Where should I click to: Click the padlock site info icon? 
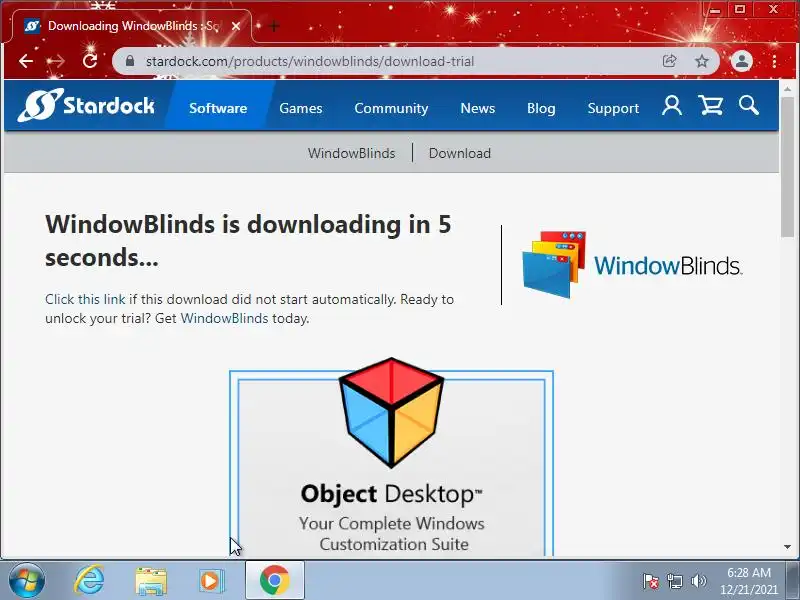(x=130, y=61)
